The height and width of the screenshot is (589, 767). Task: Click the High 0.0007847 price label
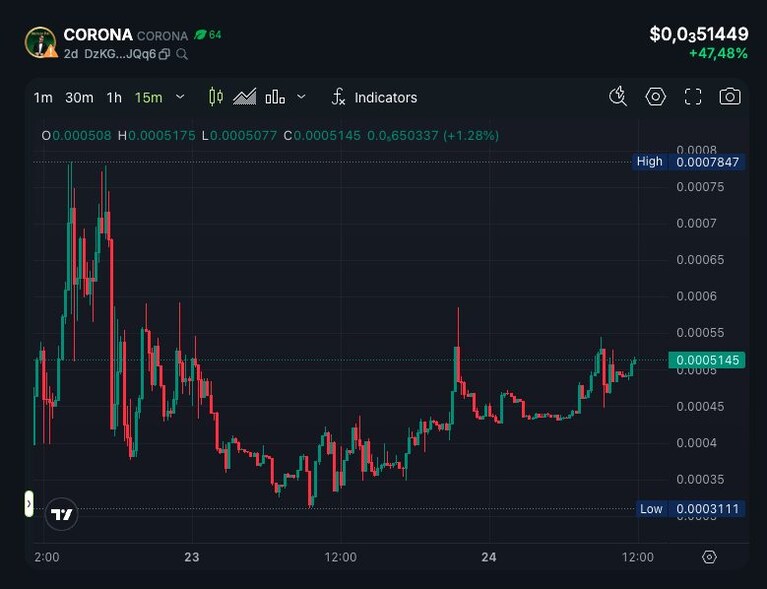689,162
